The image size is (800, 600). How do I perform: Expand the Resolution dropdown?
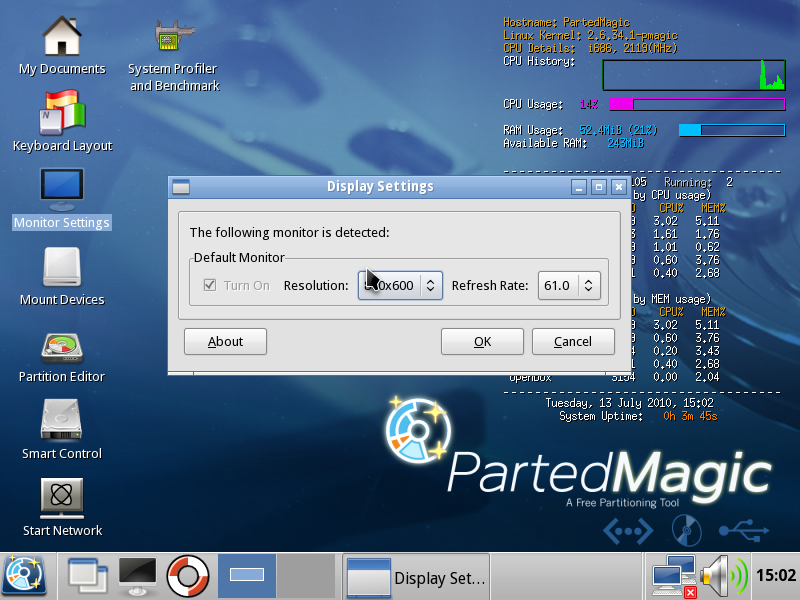(x=401, y=285)
